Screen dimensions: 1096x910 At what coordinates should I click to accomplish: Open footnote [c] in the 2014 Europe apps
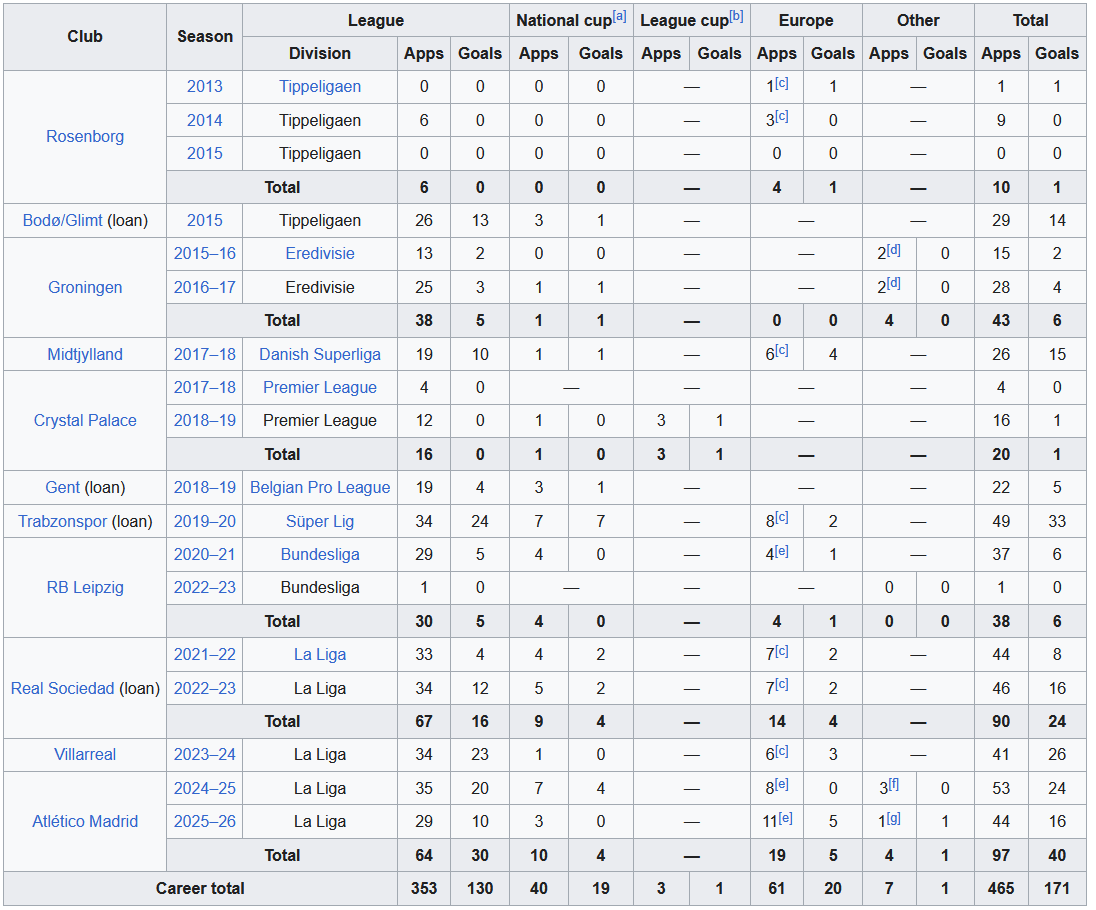point(781,116)
